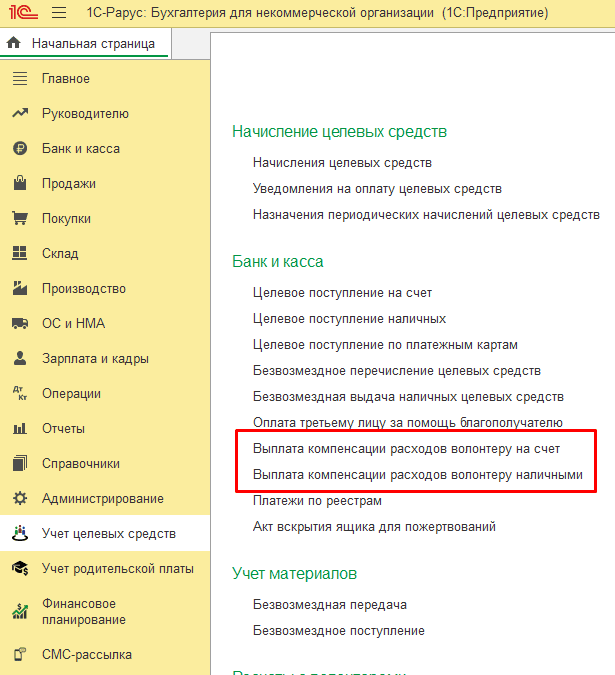This screenshot has height=675, width=615.
Task: Click the Продажи shopping bag icon
Action: 19,184
